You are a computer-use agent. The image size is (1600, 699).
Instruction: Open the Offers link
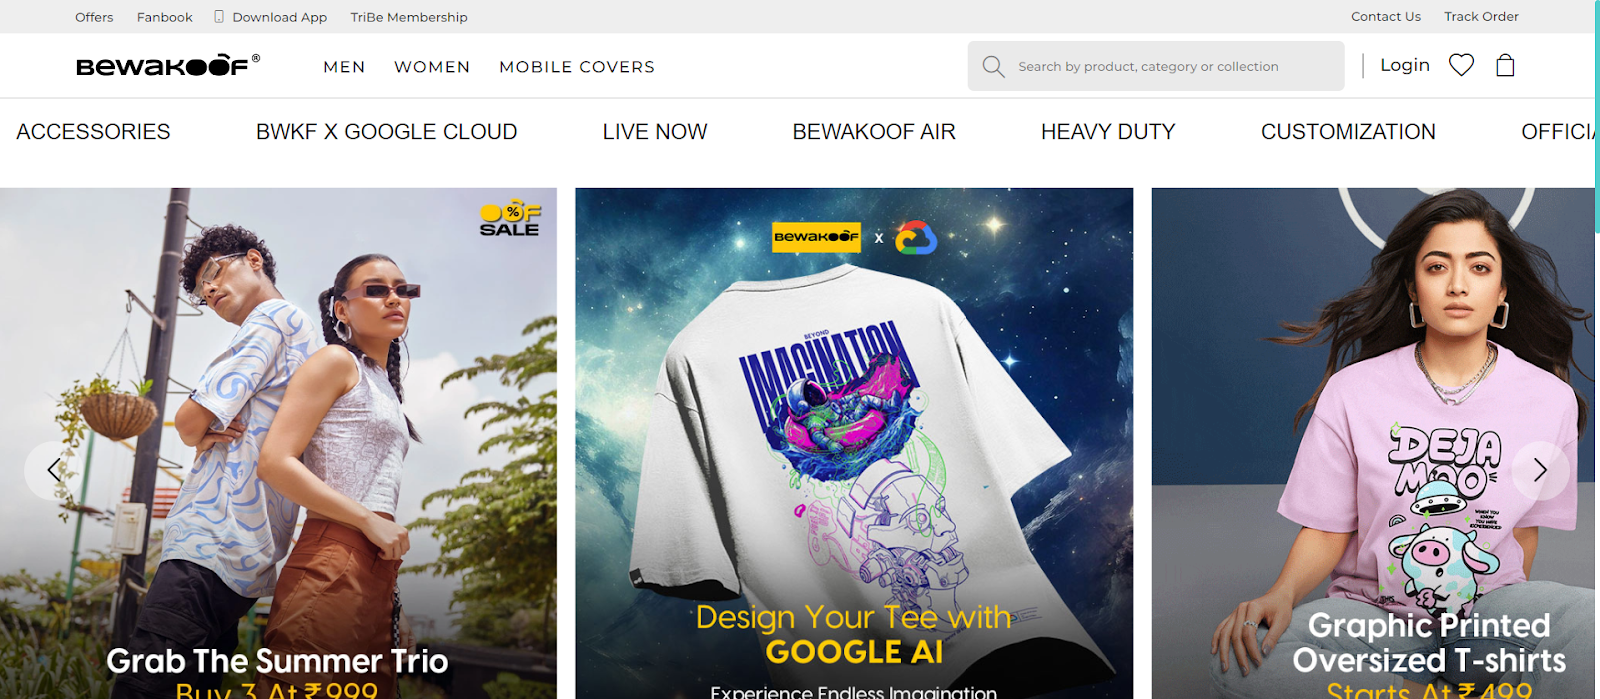94,17
